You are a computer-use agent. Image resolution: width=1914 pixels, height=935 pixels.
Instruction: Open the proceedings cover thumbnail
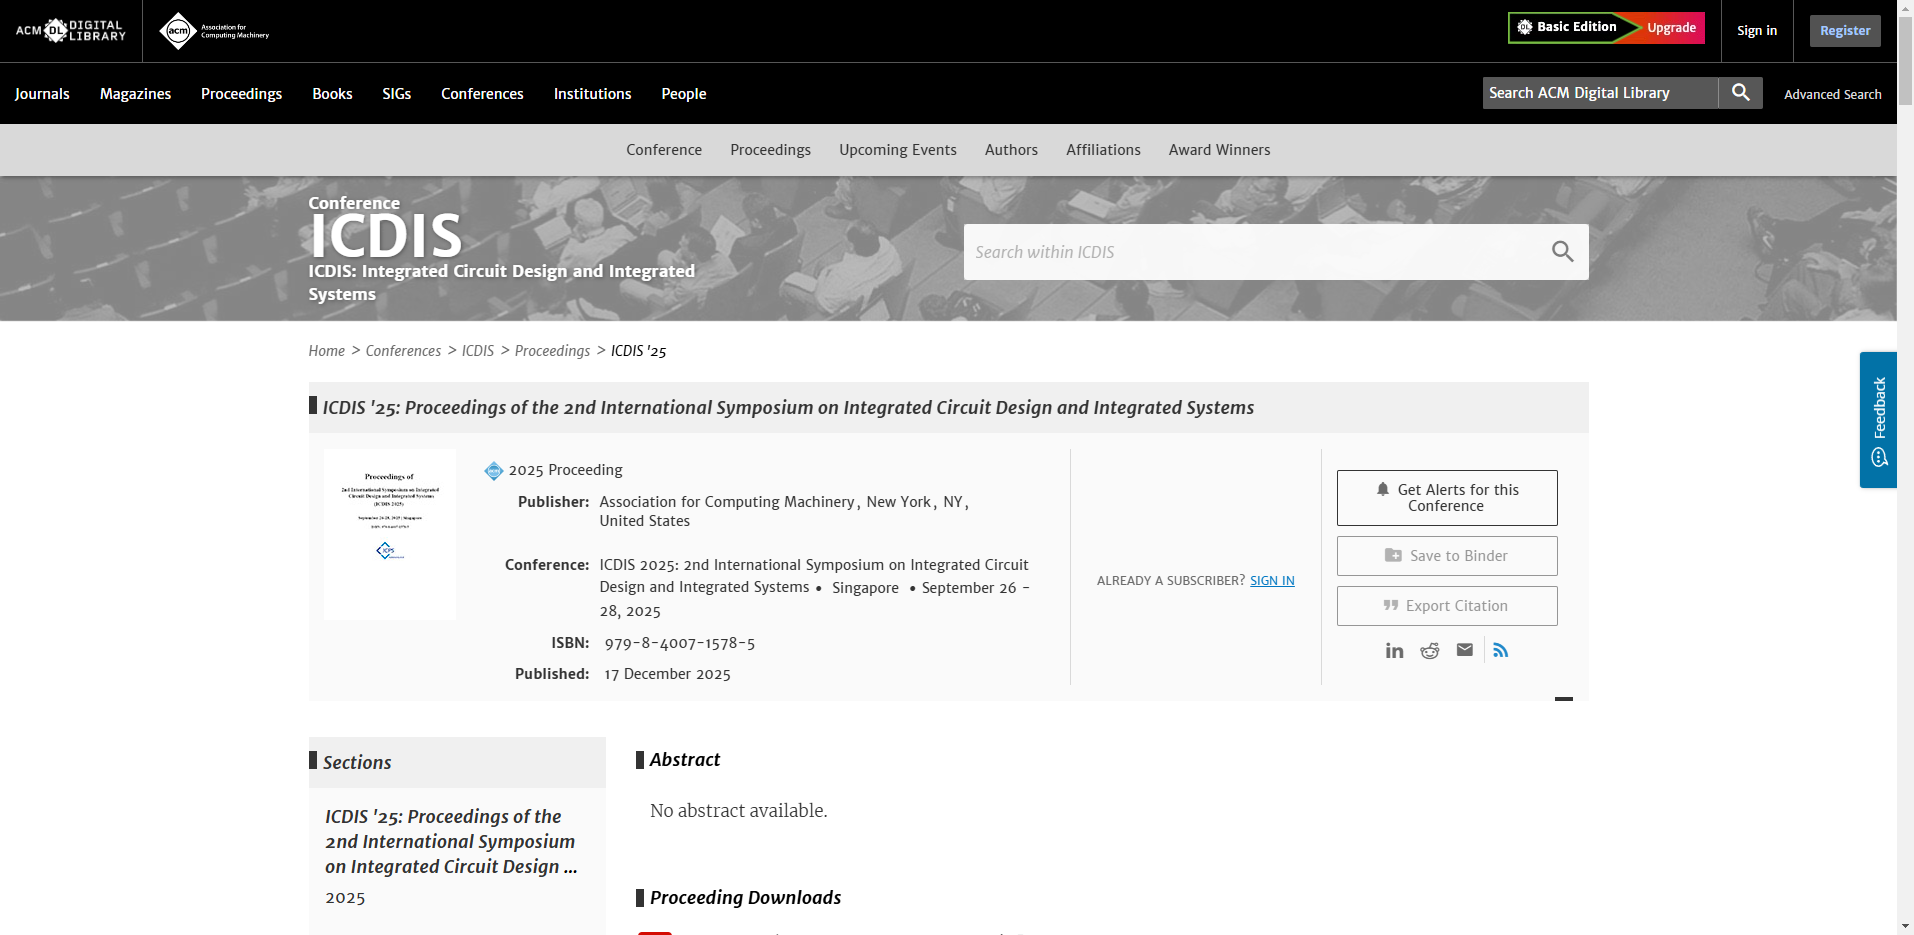coord(390,534)
